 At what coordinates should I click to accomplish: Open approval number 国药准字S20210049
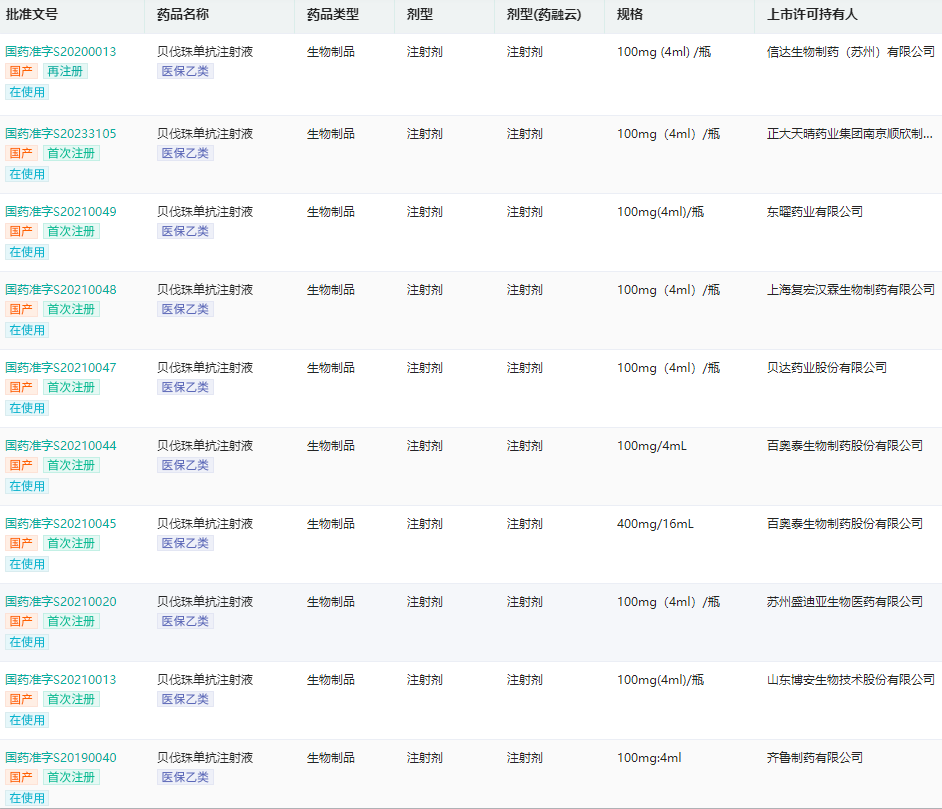(x=61, y=211)
